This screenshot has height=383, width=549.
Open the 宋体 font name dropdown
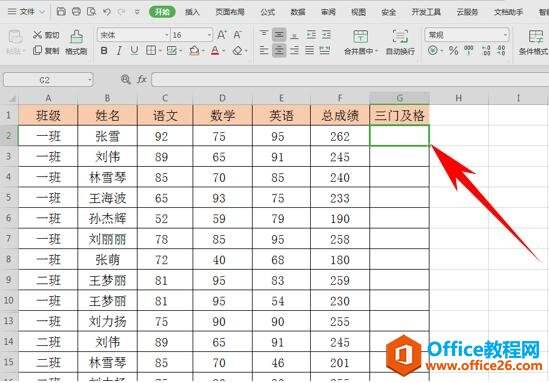167,35
